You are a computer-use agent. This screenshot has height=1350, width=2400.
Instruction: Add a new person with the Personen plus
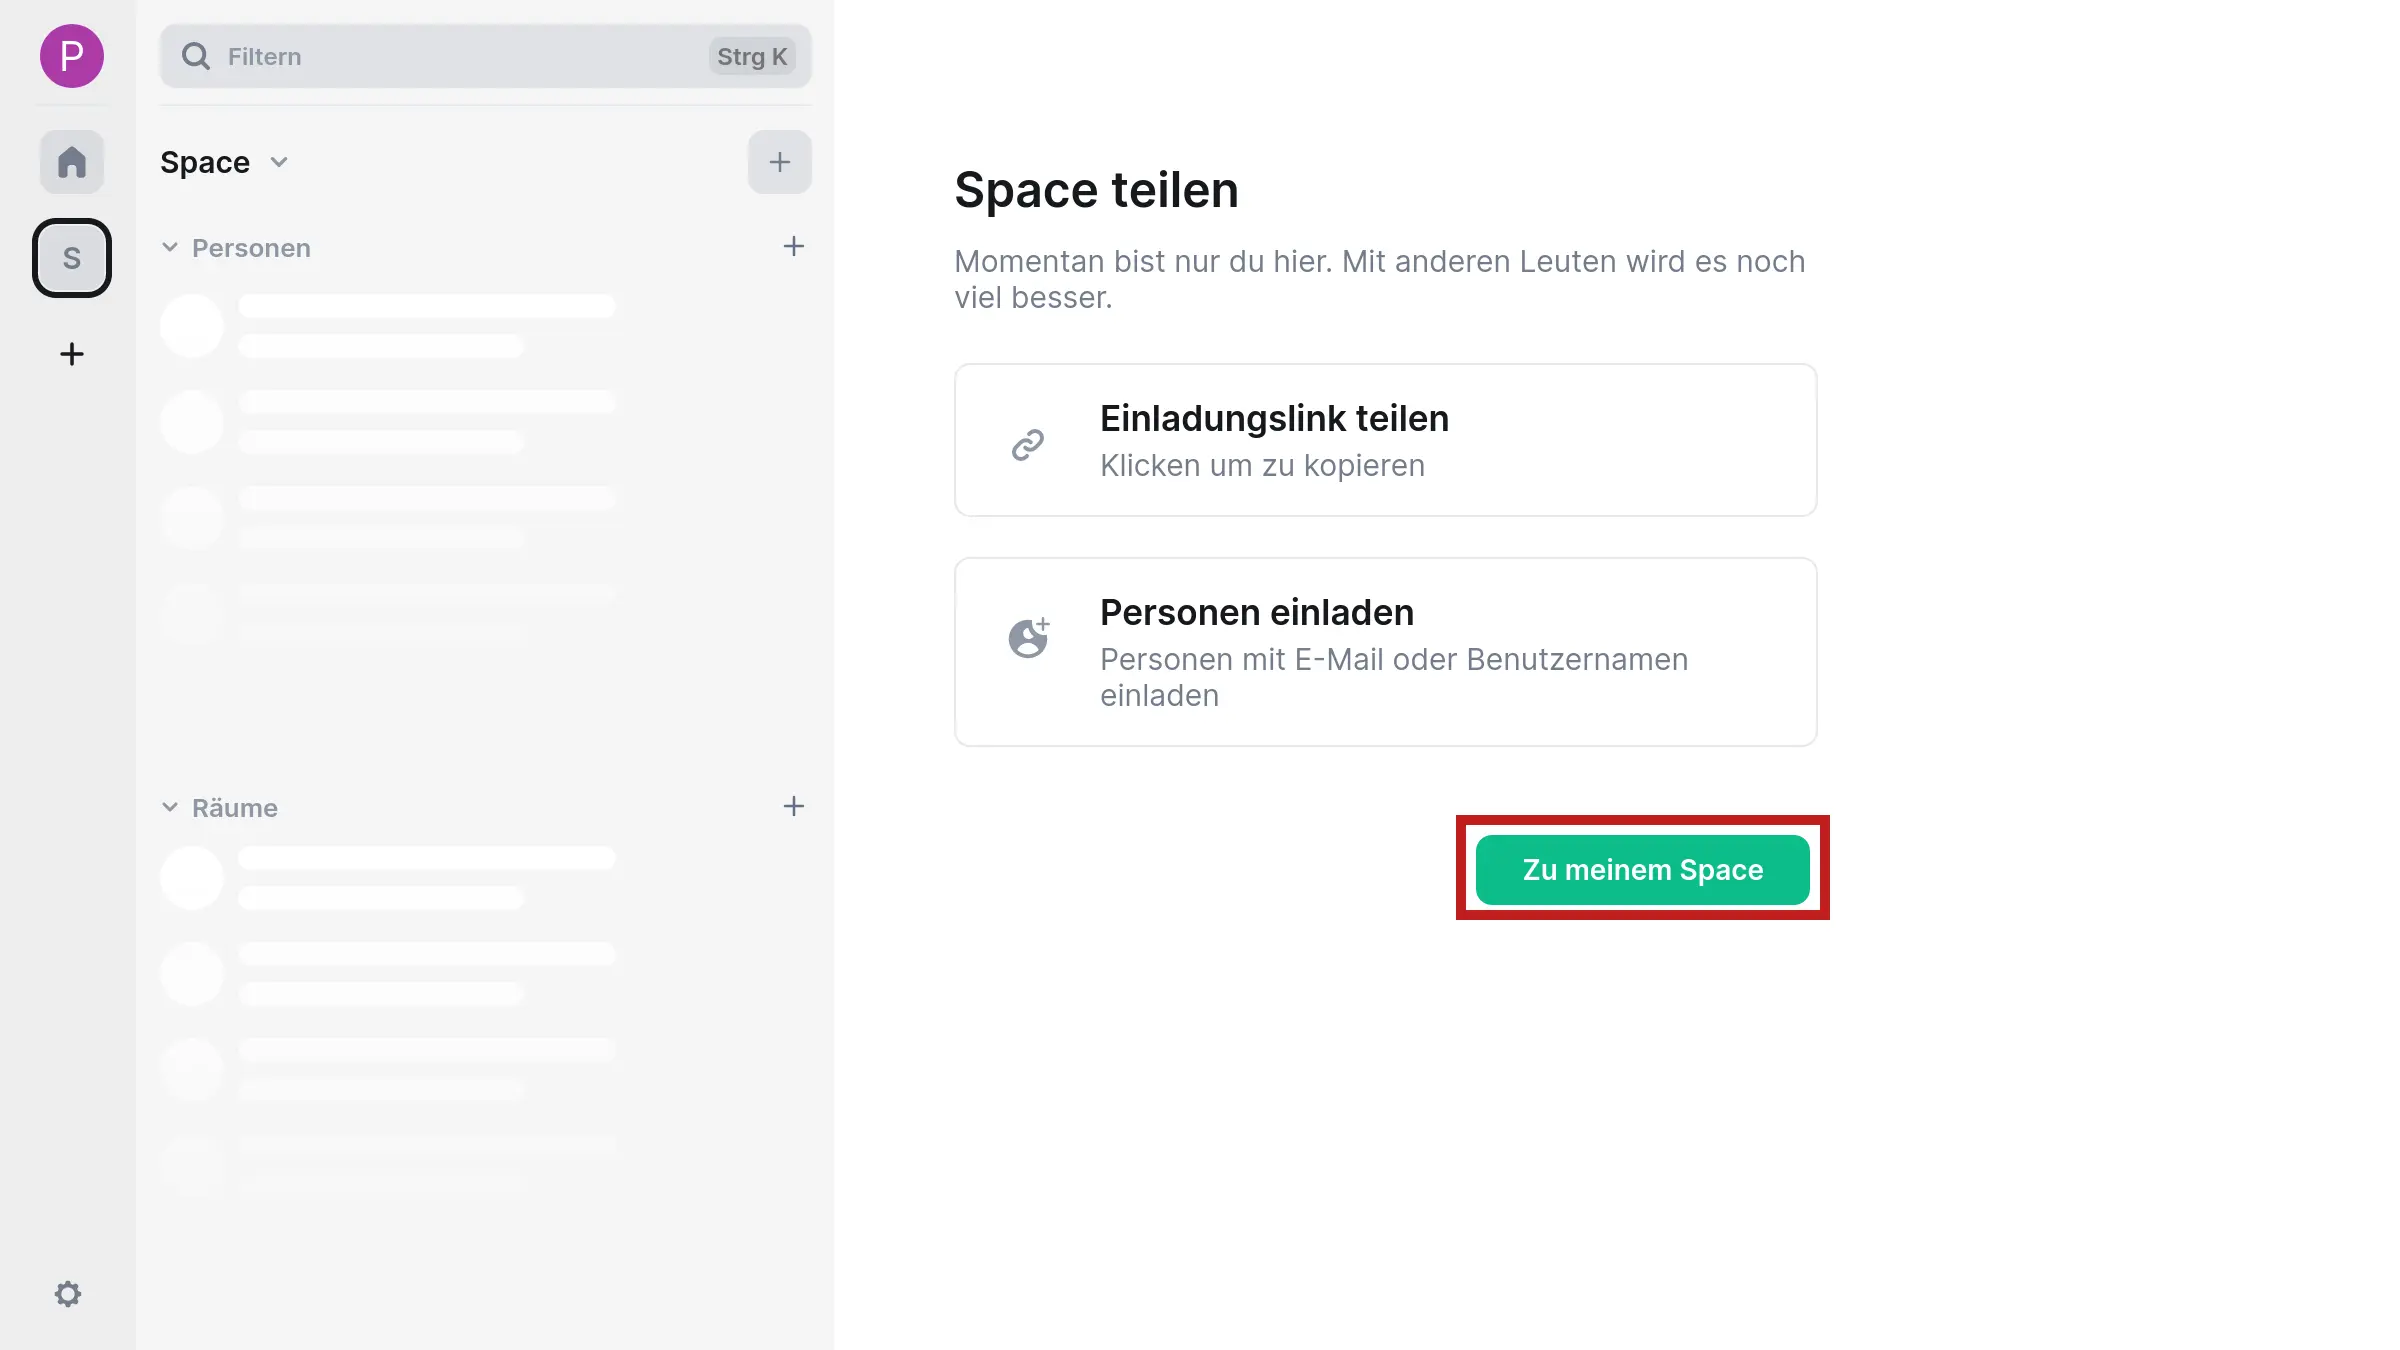click(793, 246)
